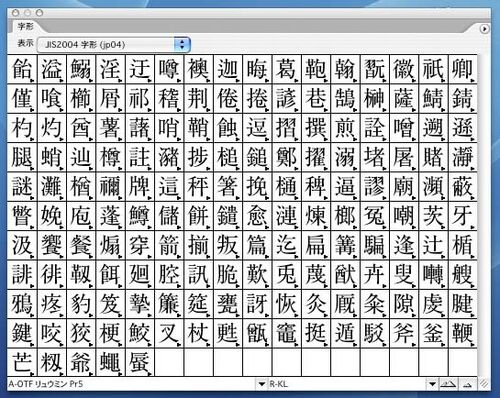Select the 迂 glyph cell
The height and width of the screenshot is (398, 500).
140,69
